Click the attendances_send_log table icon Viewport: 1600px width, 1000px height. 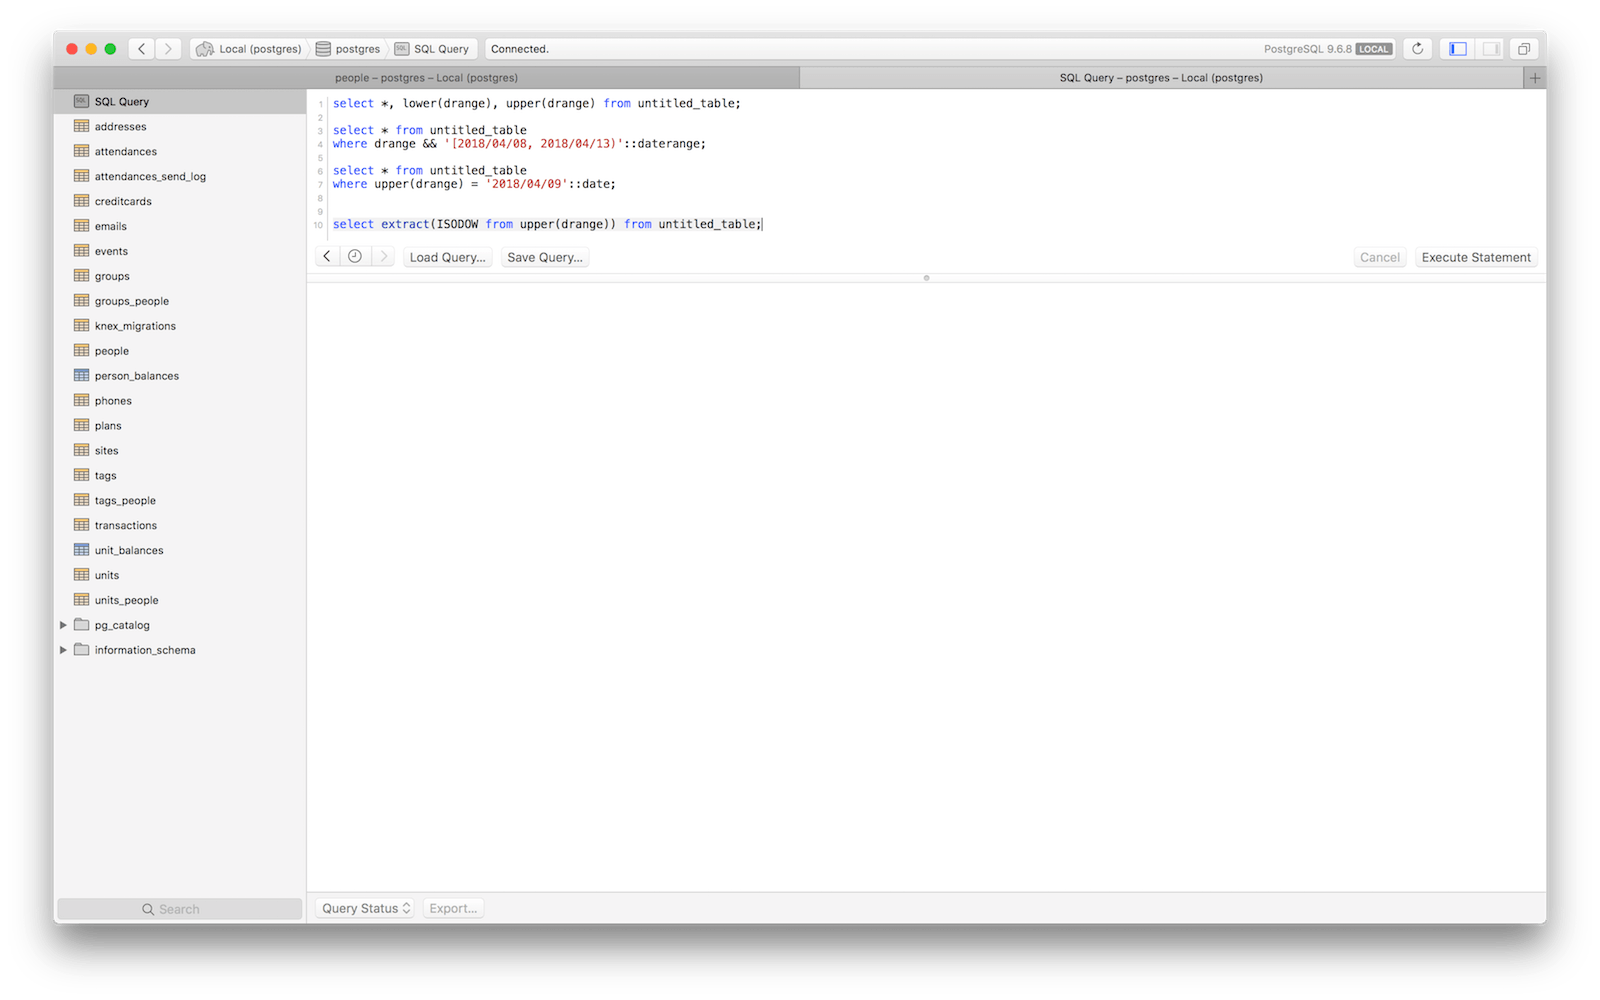coord(82,176)
